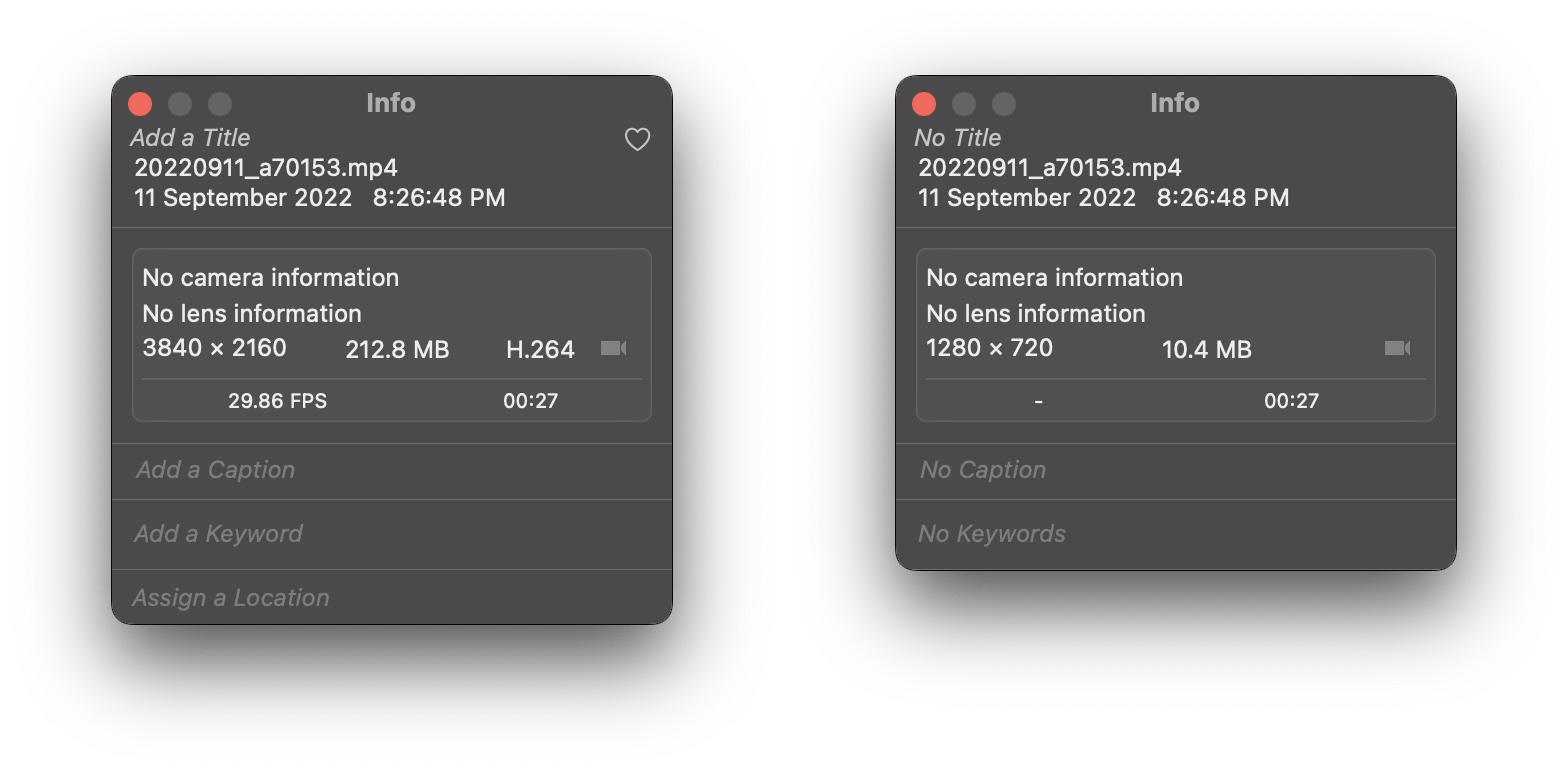Image resolution: width=1568 pixels, height=772 pixels.
Task: Click the Info title bar of right window
Action: pyautogui.click(x=1175, y=103)
